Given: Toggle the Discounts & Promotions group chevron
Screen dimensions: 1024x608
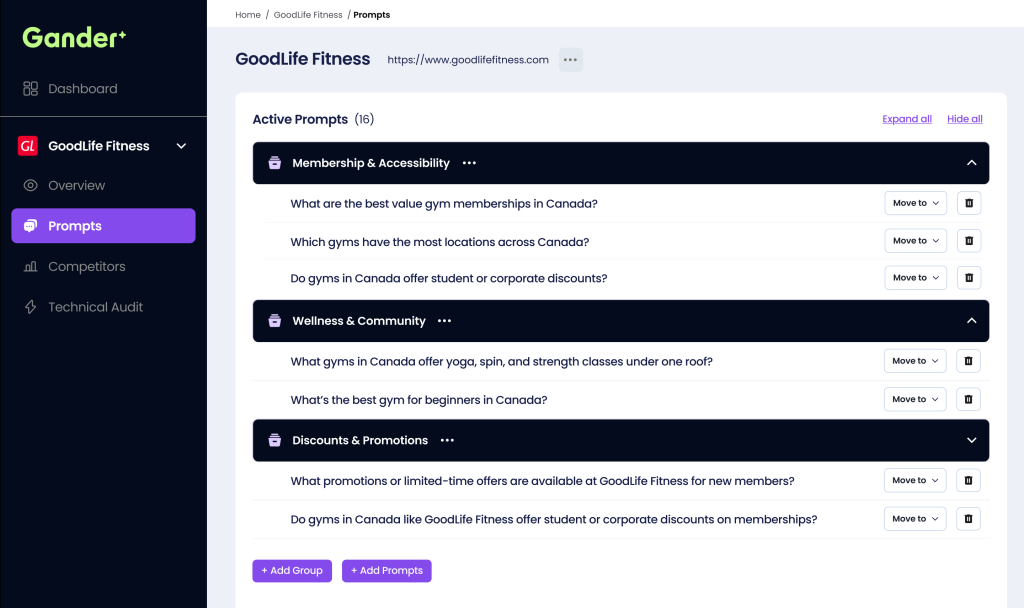Looking at the screenshot, I should tap(971, 440).
